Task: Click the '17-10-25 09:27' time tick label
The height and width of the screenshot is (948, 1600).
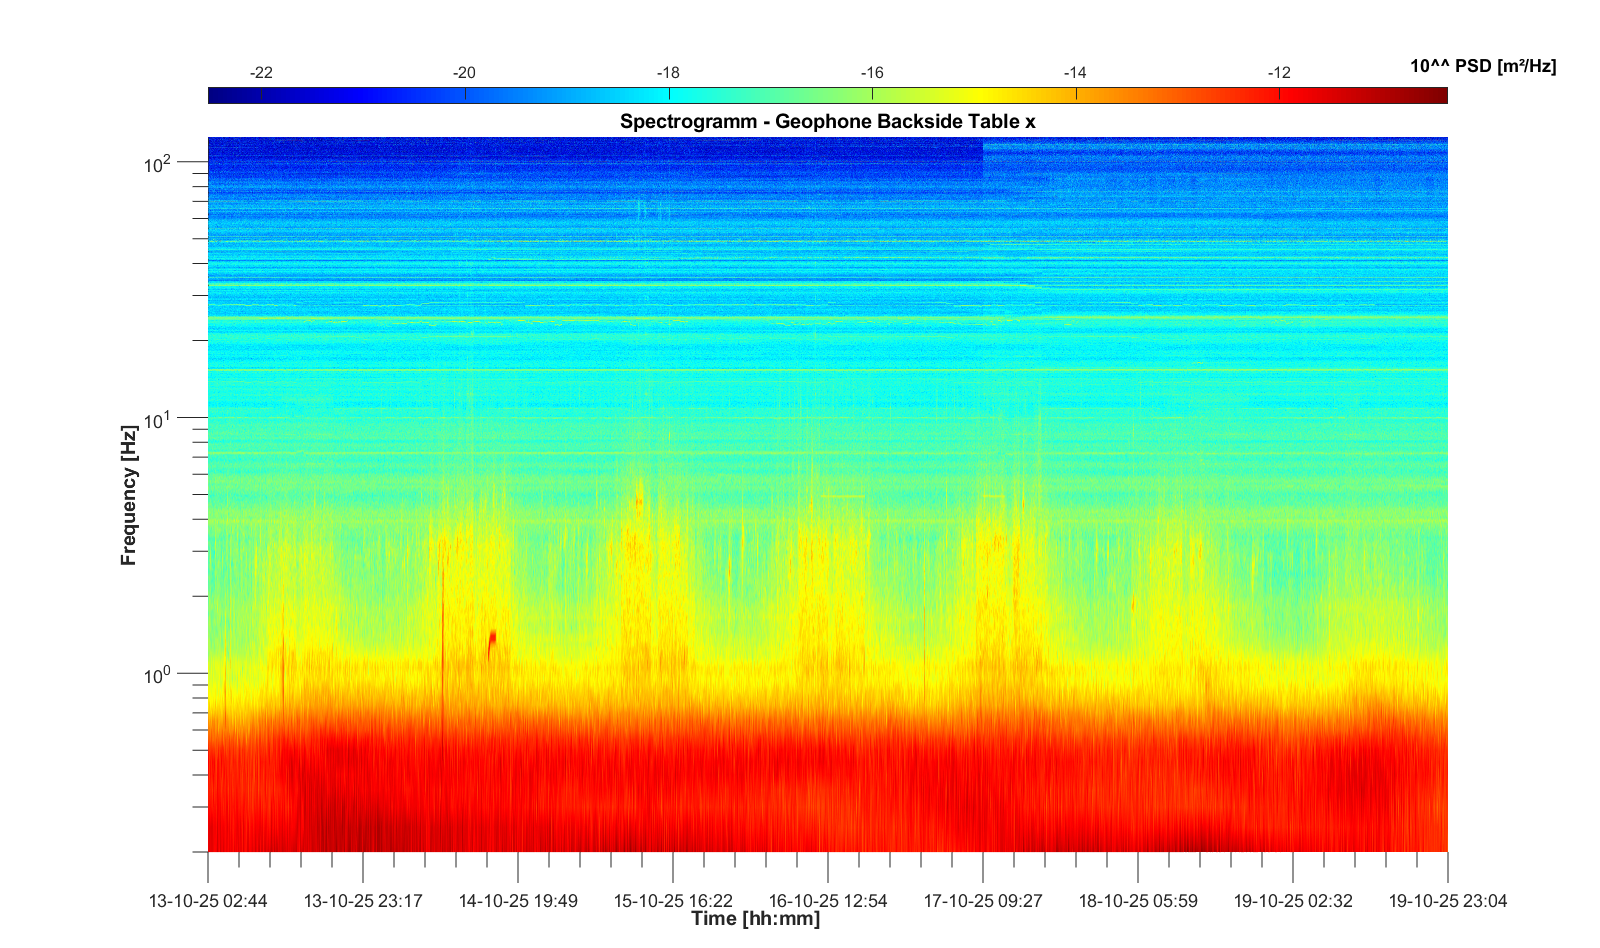Action: [983, 901]
